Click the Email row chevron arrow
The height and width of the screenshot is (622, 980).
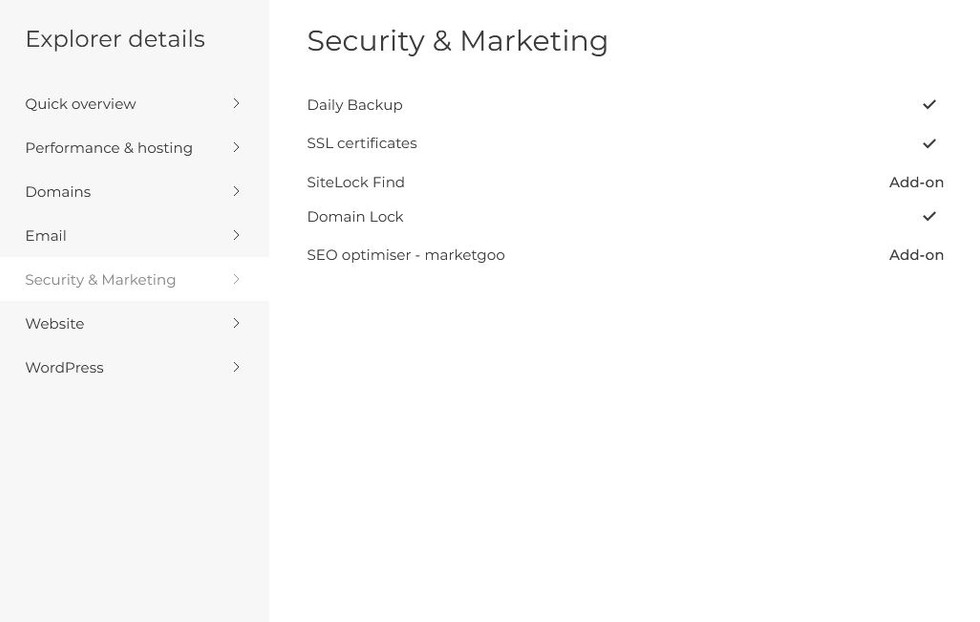[x=236, y=236]
